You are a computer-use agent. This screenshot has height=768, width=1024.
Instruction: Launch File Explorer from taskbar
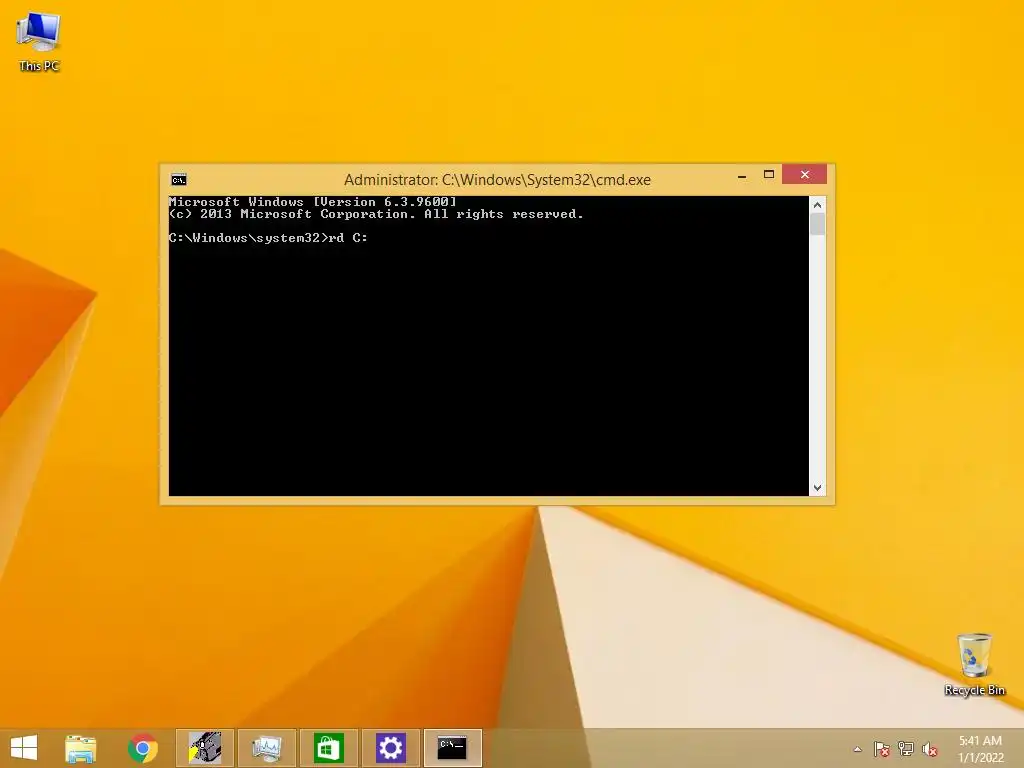click(80, 748)
